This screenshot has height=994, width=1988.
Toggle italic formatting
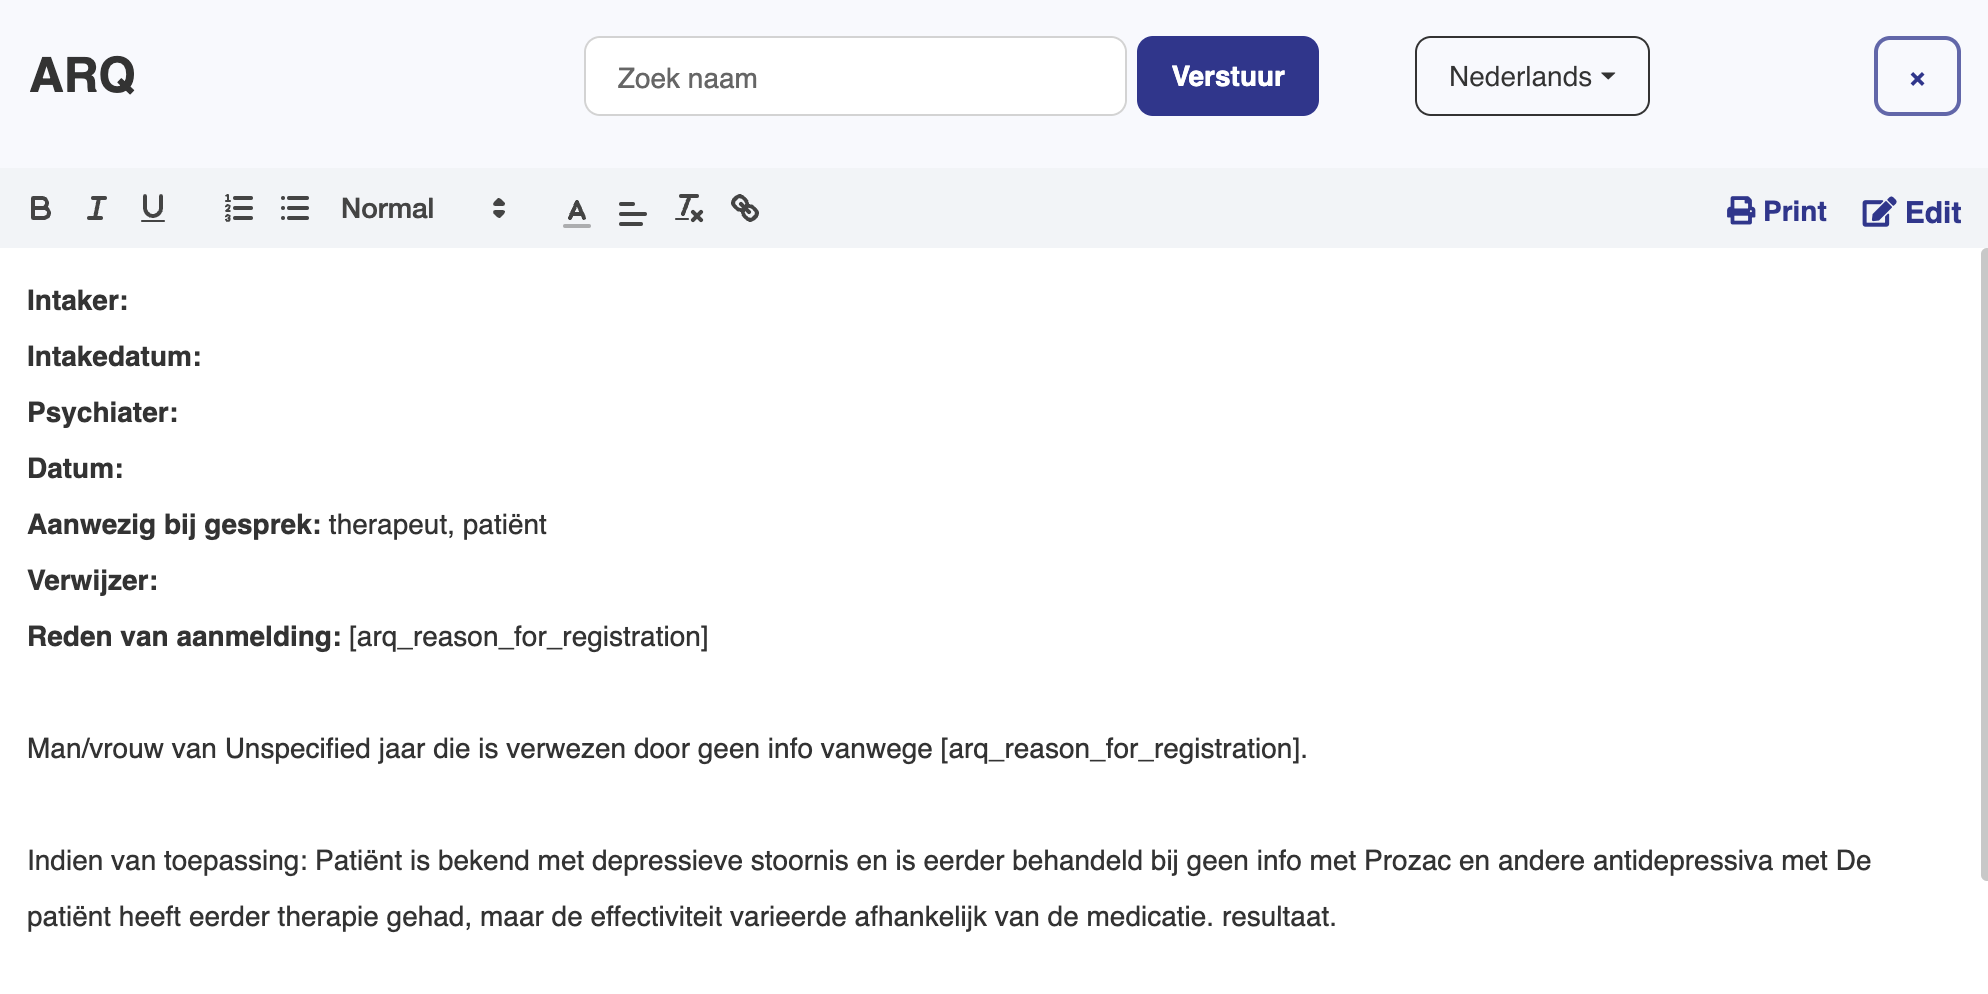pyautogui.click(x=97, y=209)
